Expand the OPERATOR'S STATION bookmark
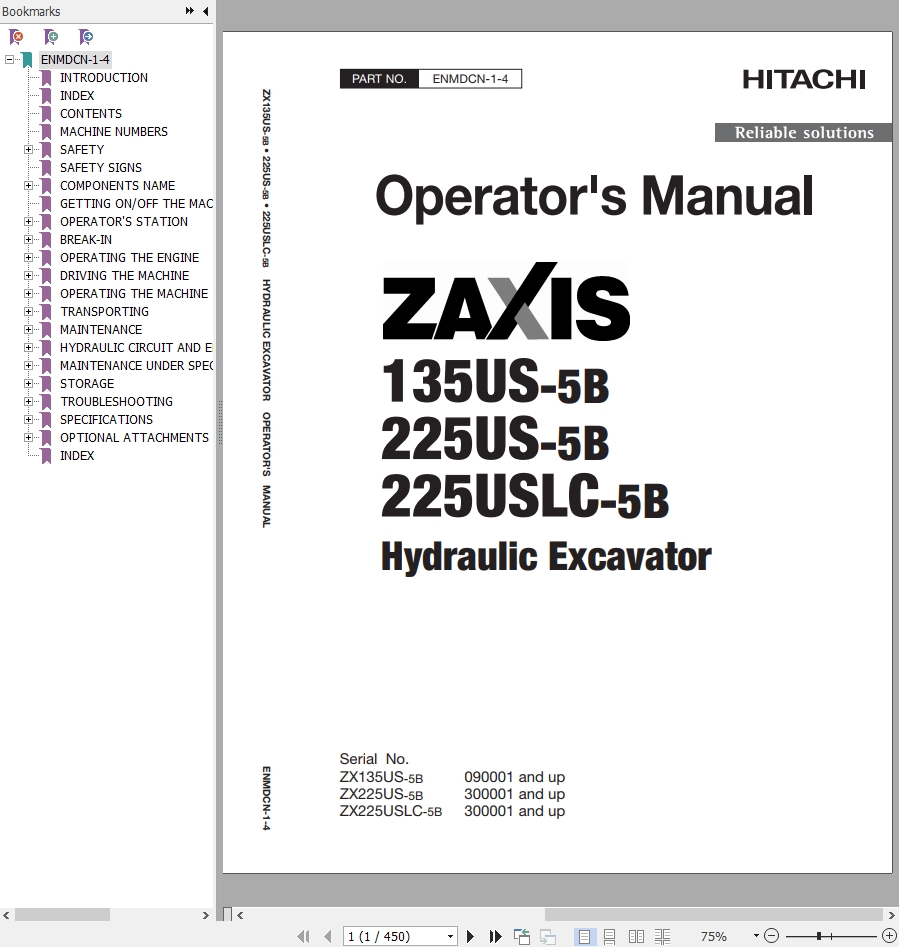The width and height of the screenshot is (899, 947). pos(28,222)
